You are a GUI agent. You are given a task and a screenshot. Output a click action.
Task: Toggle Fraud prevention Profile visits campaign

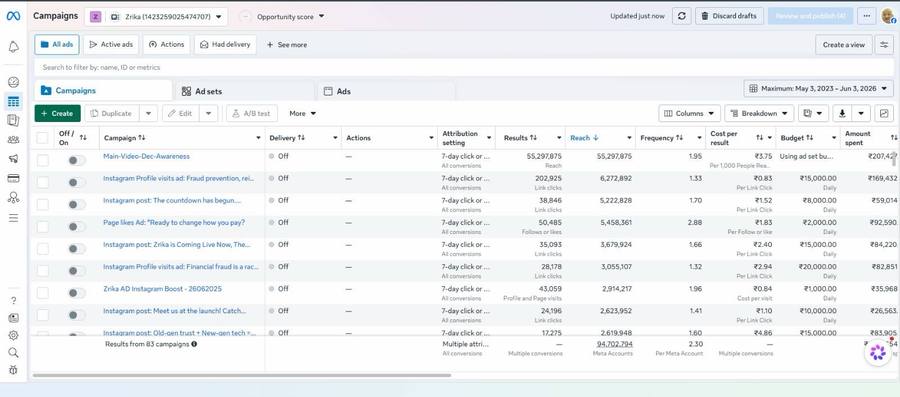tap(76, 182)
